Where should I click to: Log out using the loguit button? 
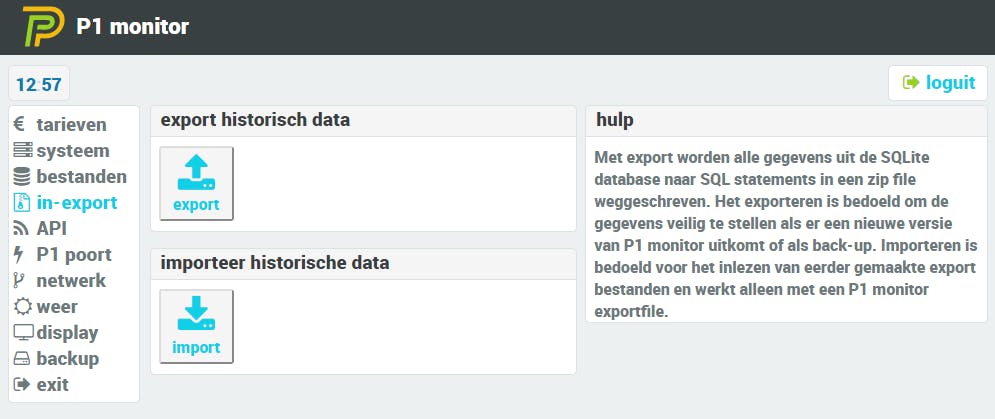click(x=938, y=83)
